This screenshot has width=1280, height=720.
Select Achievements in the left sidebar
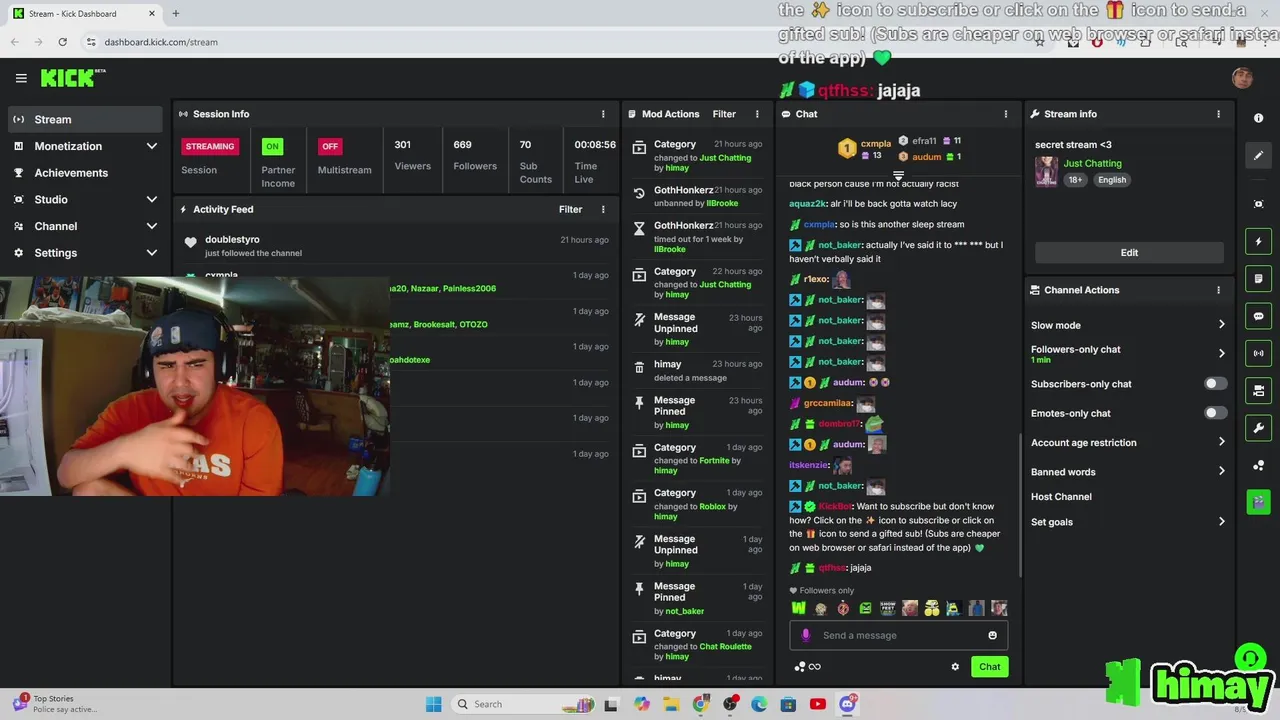click(x=85, y=173)
